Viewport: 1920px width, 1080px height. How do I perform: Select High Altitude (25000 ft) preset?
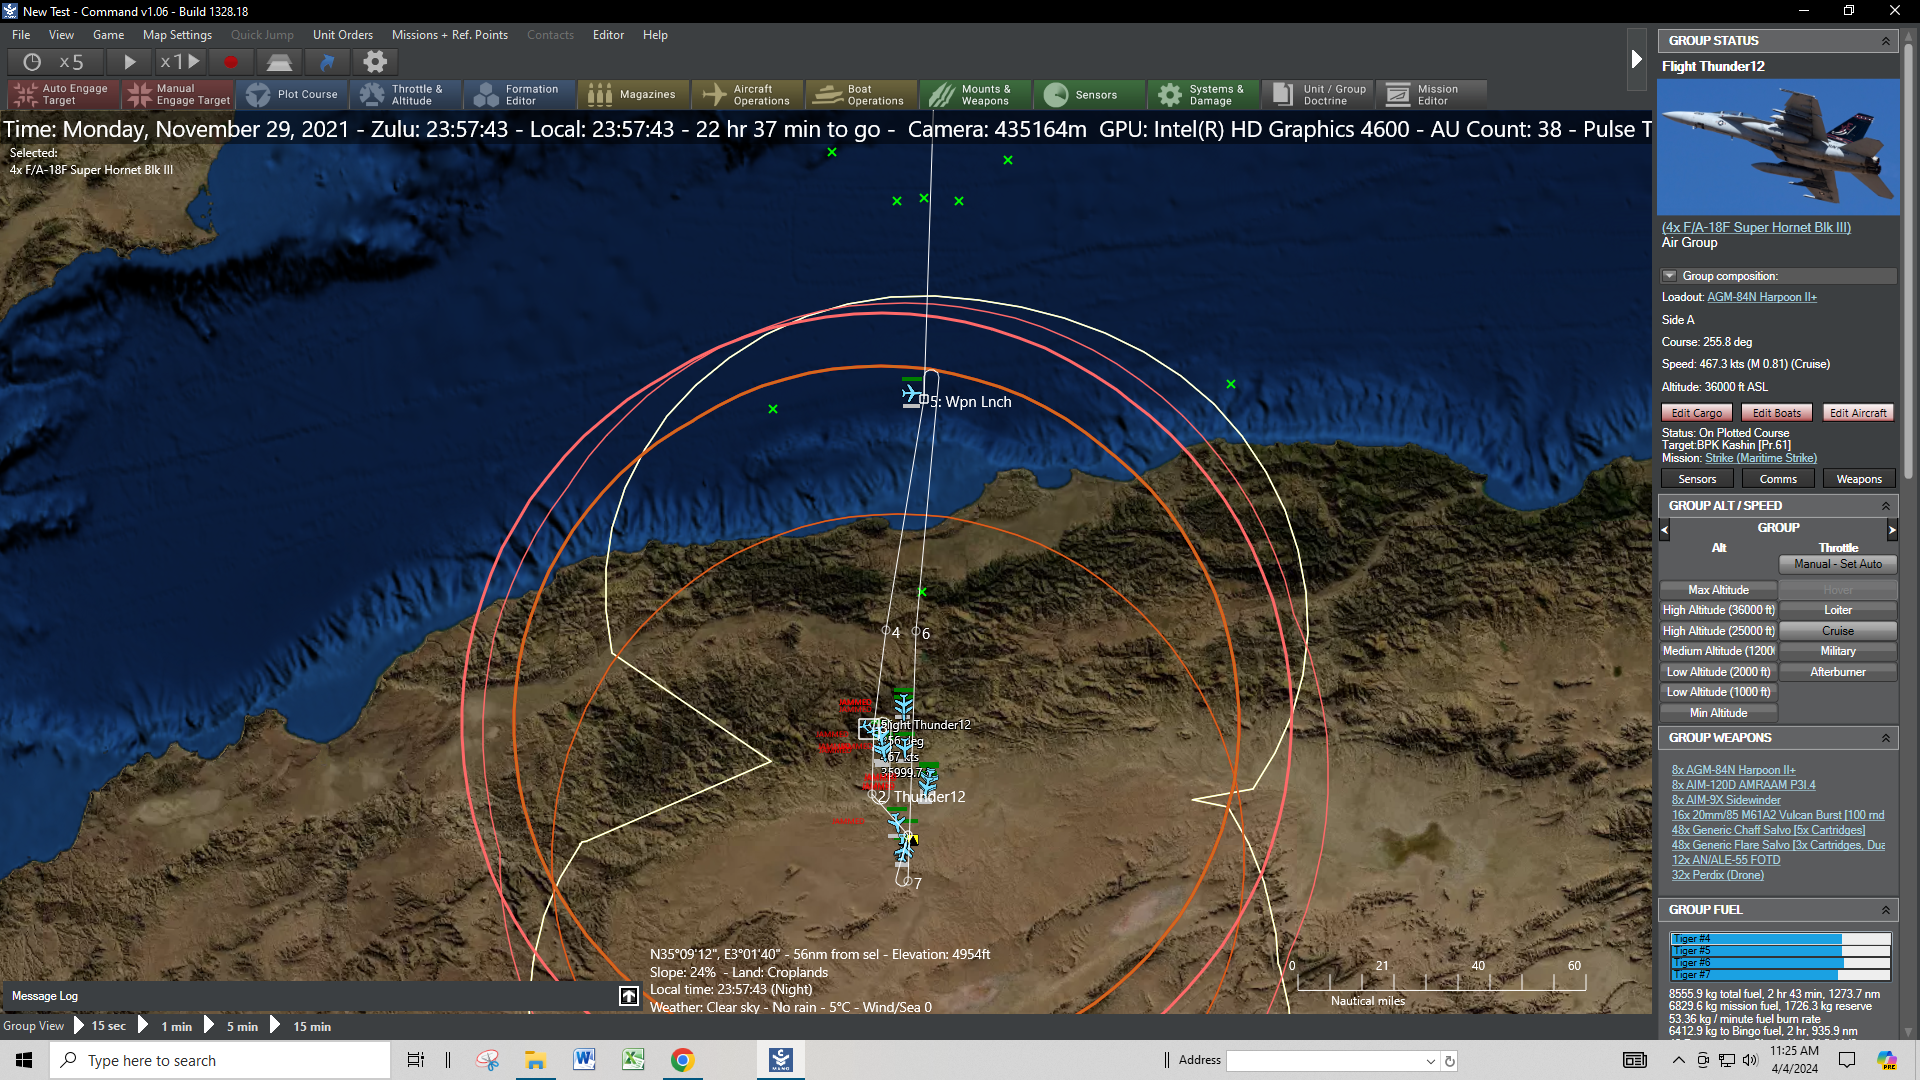pyautogui.click(x=1718, y=631)
